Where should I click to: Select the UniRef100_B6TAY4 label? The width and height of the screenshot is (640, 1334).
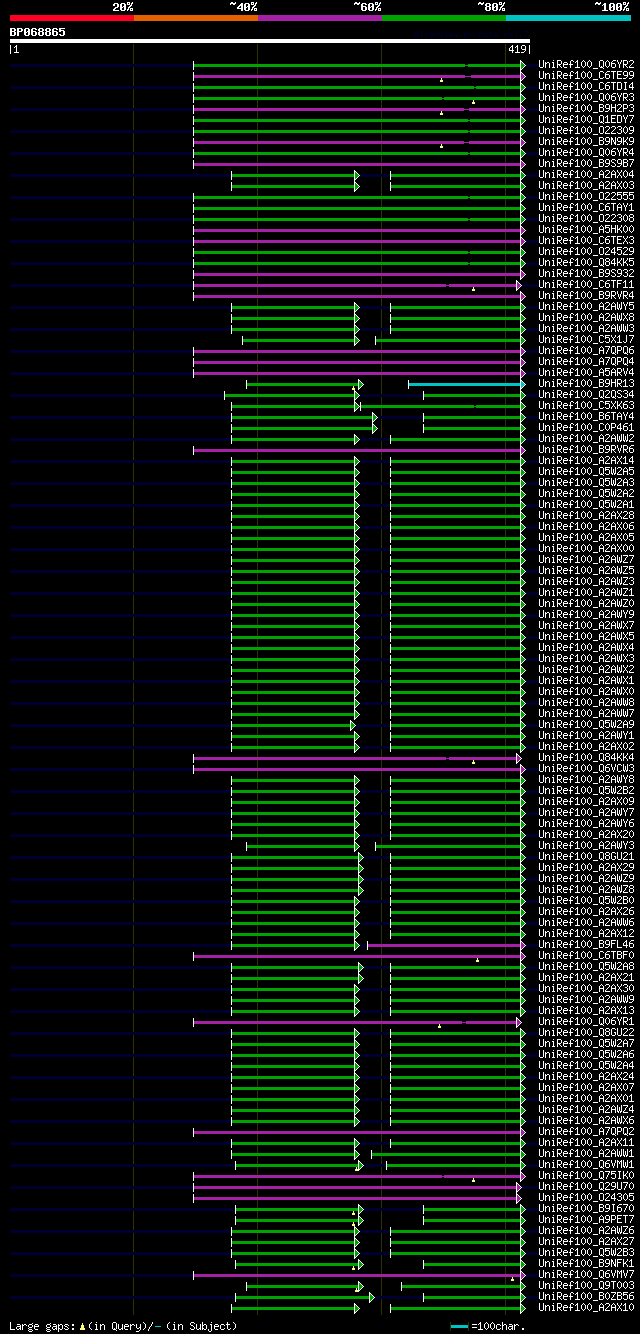[586, 417]
